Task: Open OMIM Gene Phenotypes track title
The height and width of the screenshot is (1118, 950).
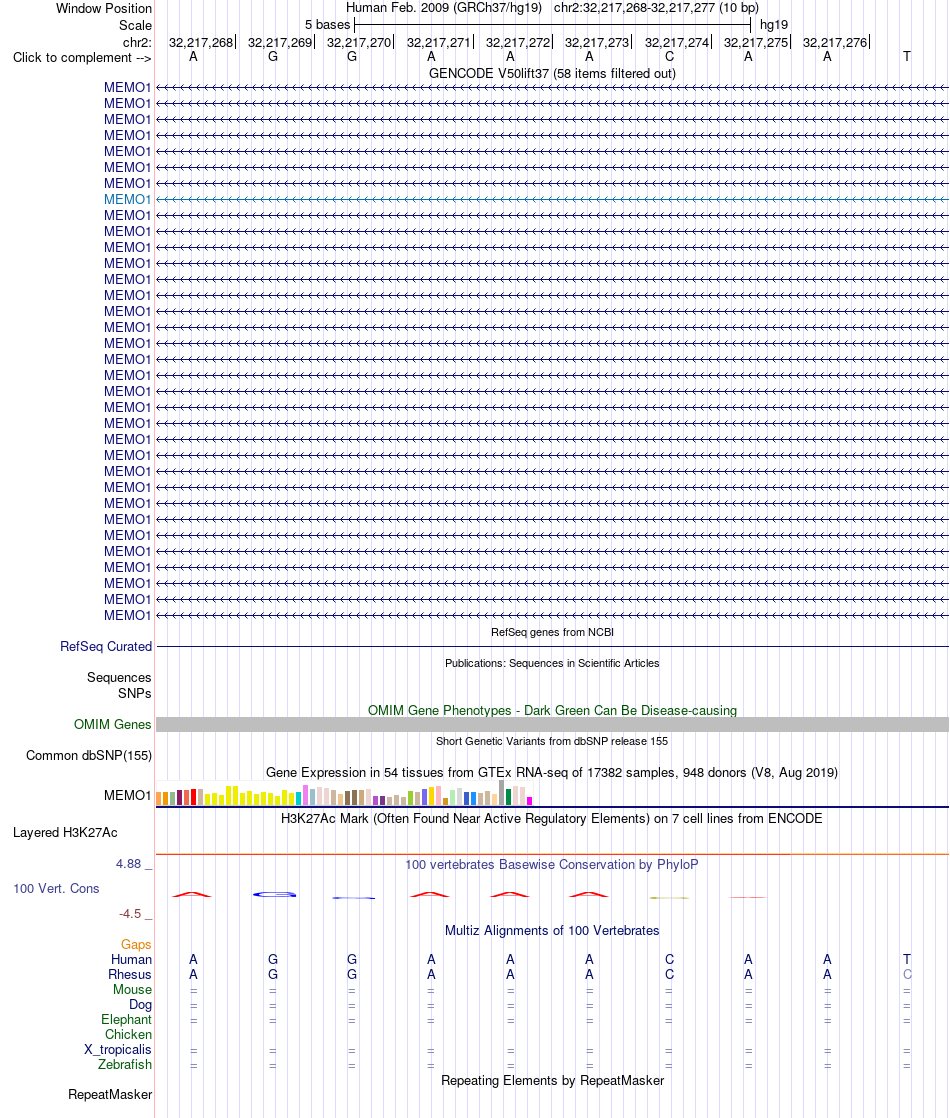Action: coord(552,710)
